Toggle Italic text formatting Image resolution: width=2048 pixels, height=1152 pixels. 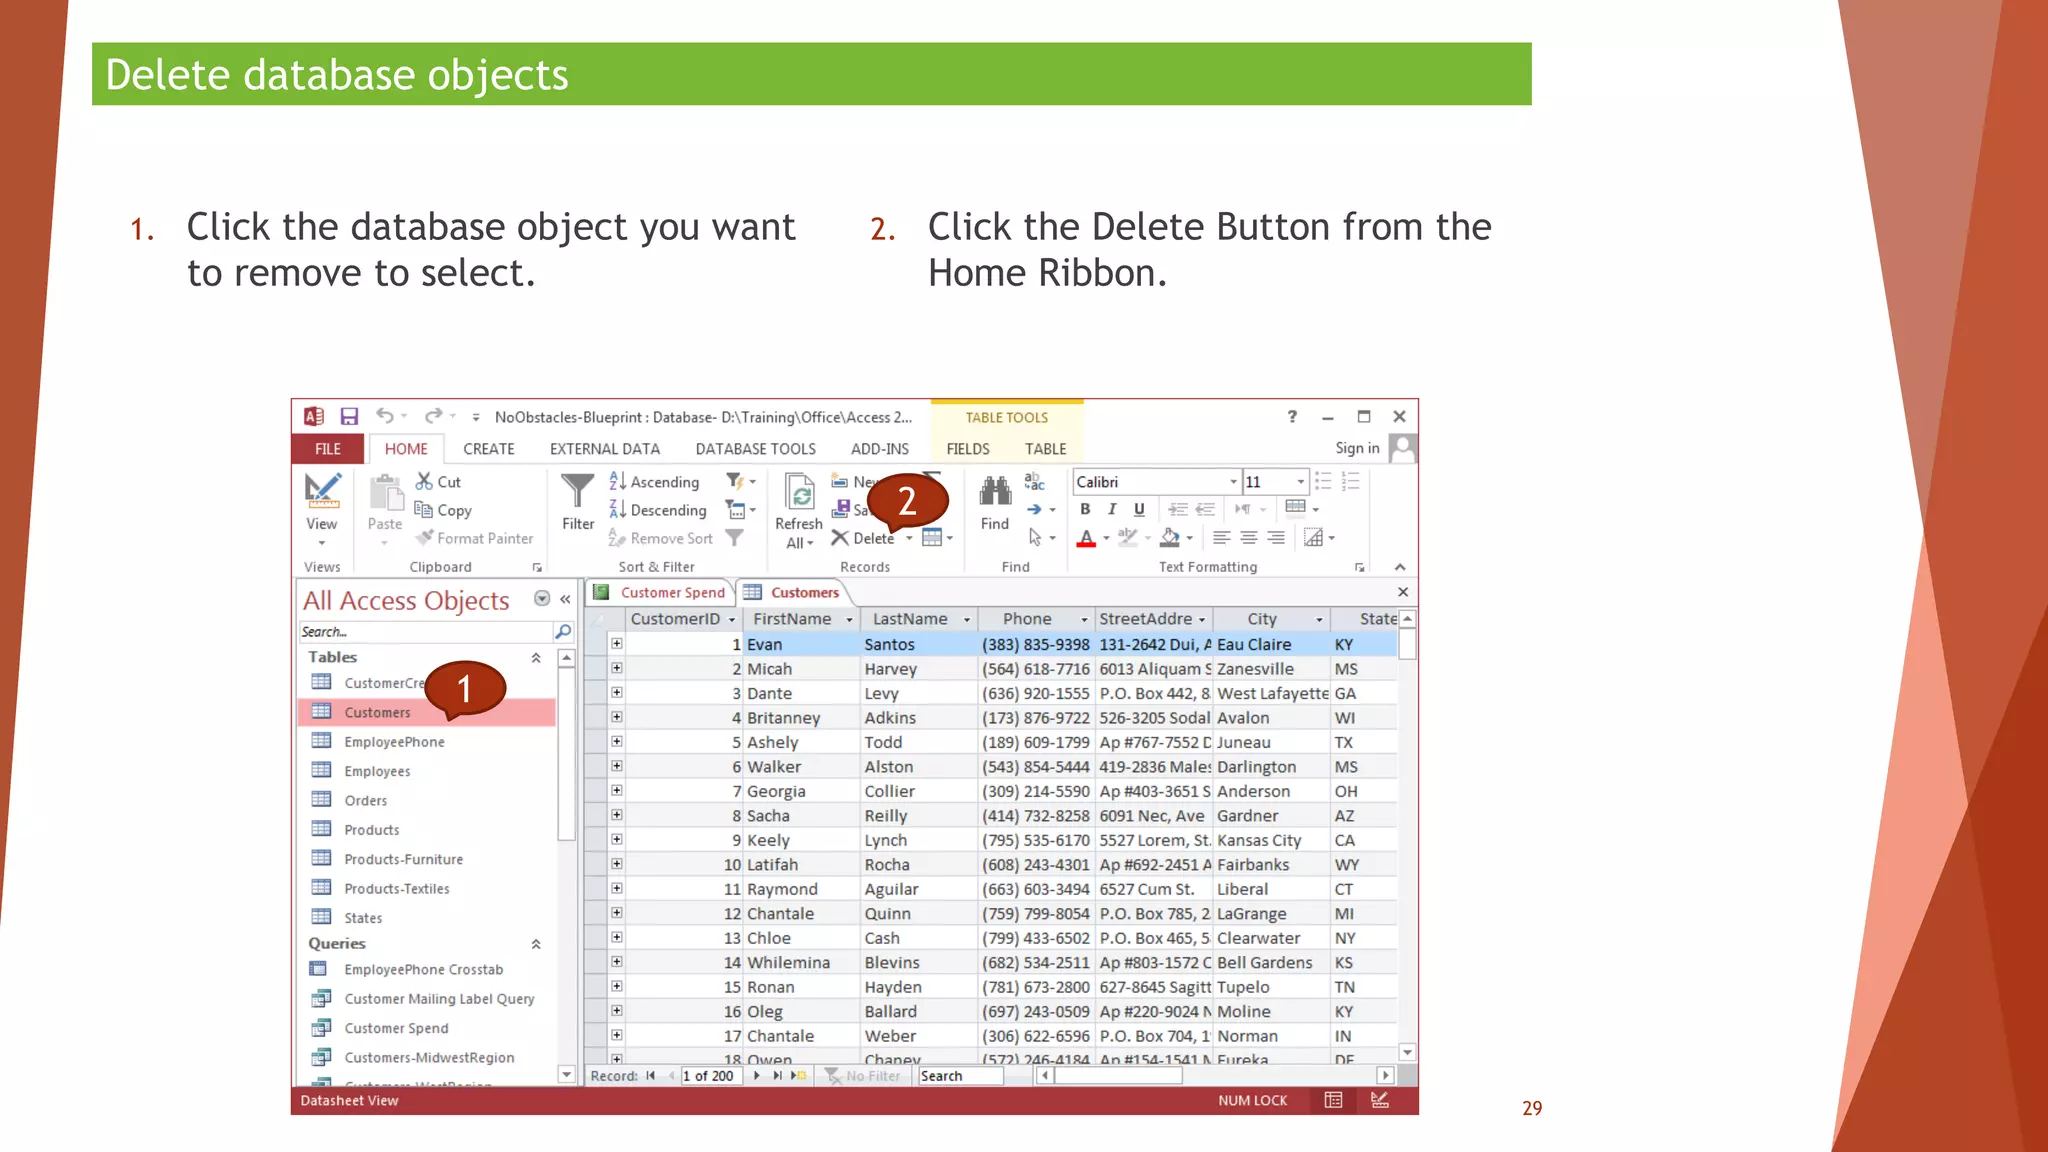(x=1112, y=509)
